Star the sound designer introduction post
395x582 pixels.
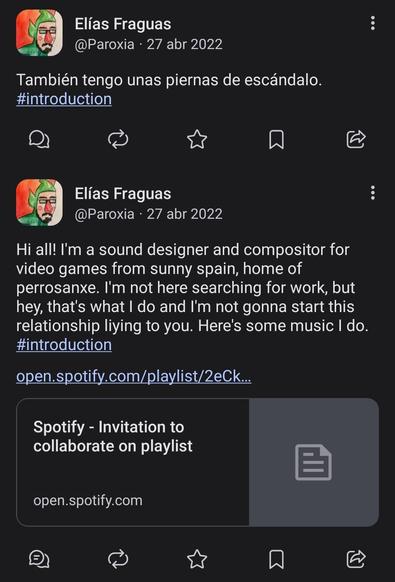point(197,559)
